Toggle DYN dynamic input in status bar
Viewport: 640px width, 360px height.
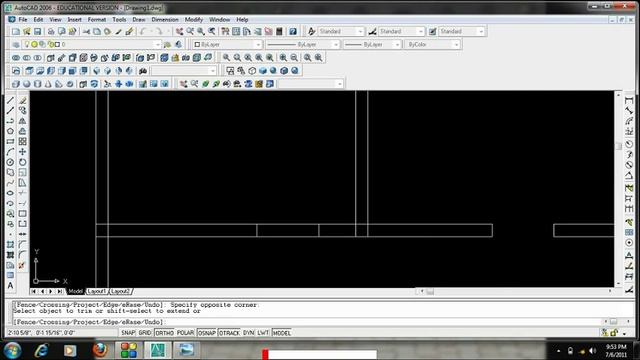click(249, 333)
